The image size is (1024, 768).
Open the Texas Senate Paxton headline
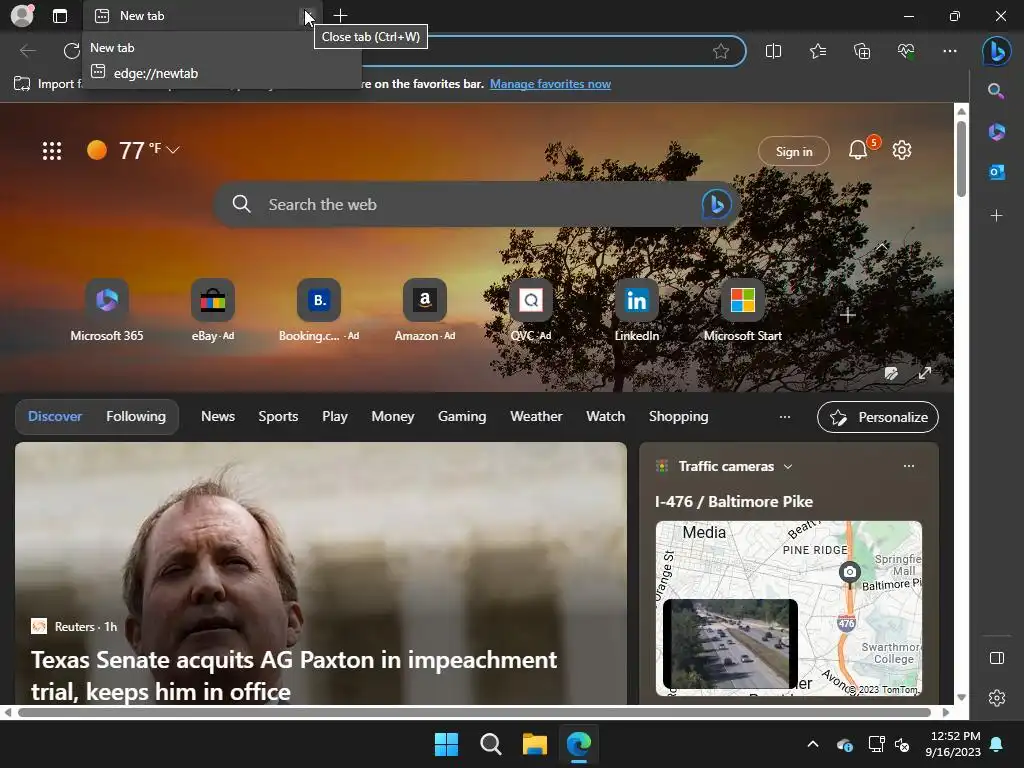pos(294,675)
